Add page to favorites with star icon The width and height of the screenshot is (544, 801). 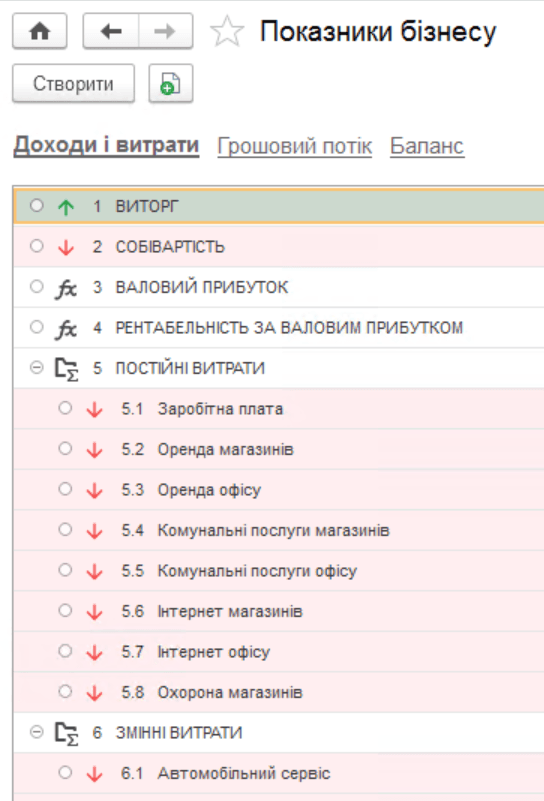[227, 32]
